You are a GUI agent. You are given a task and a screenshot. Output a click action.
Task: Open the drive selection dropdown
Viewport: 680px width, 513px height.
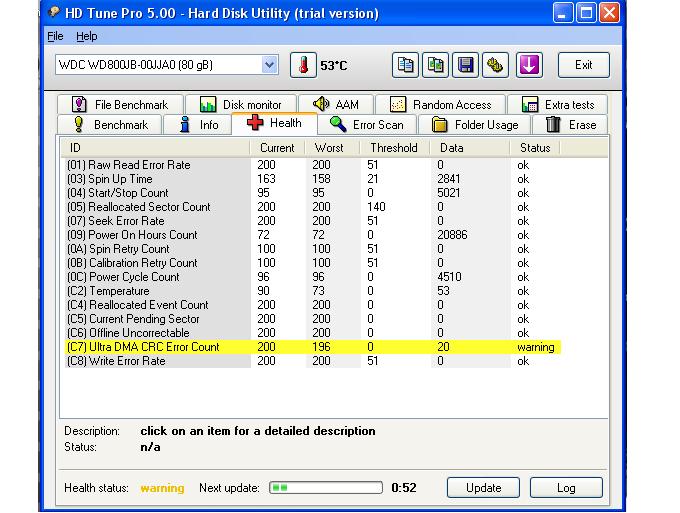coord(269,65)
